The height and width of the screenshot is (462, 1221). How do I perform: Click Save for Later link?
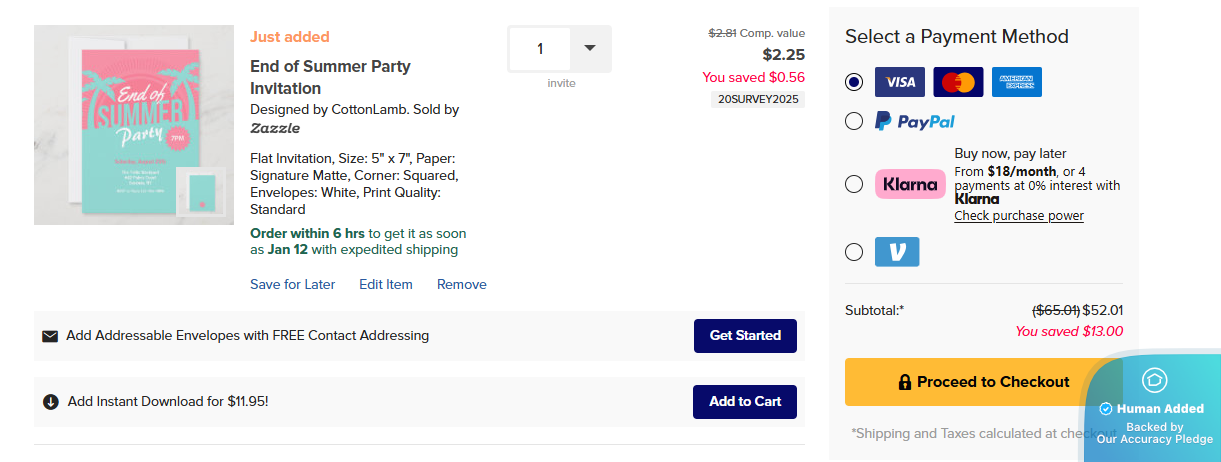[293, 284]
